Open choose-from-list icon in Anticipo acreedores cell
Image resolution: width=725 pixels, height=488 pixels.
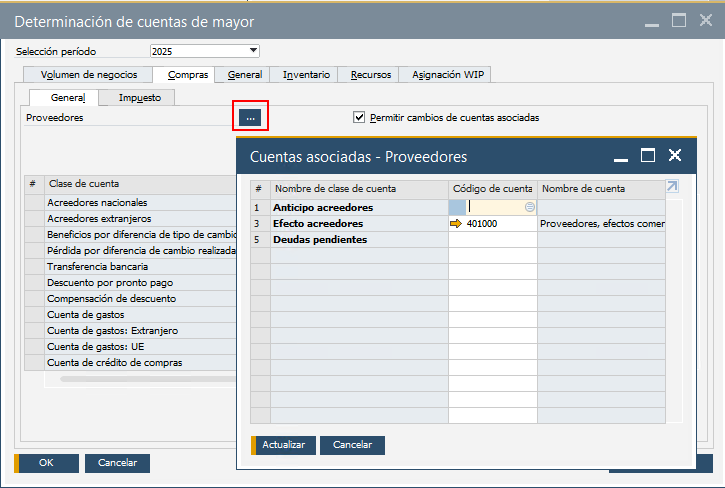tap(530, 207)
